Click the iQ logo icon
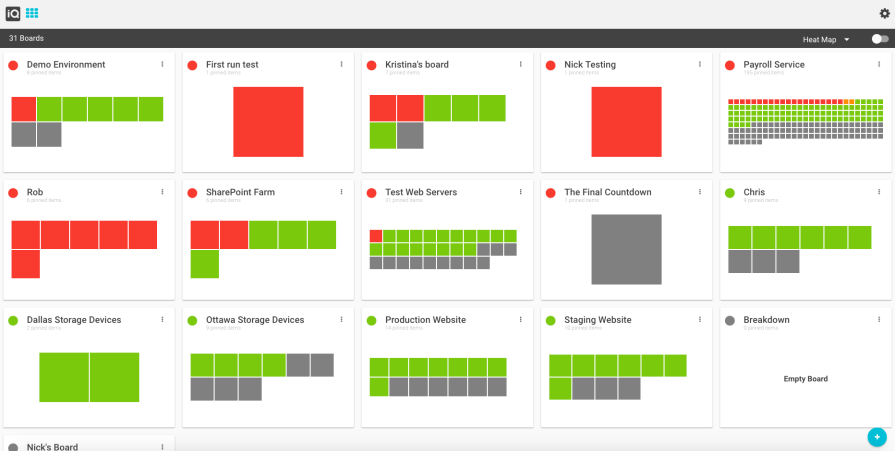This screenshot has height=451, width=895. [x=13, y=14]
